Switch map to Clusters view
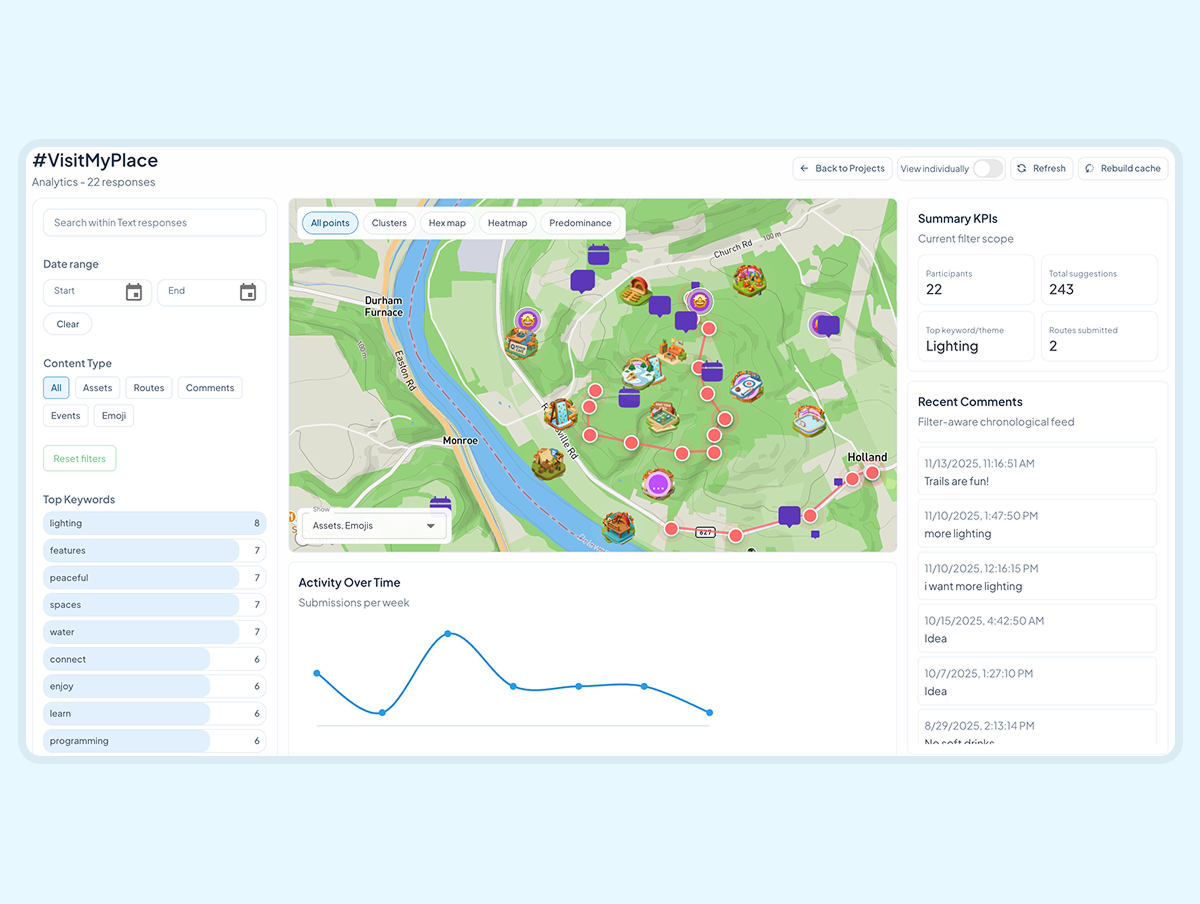This screenshot has height=904, width=1200. (389, 223)
